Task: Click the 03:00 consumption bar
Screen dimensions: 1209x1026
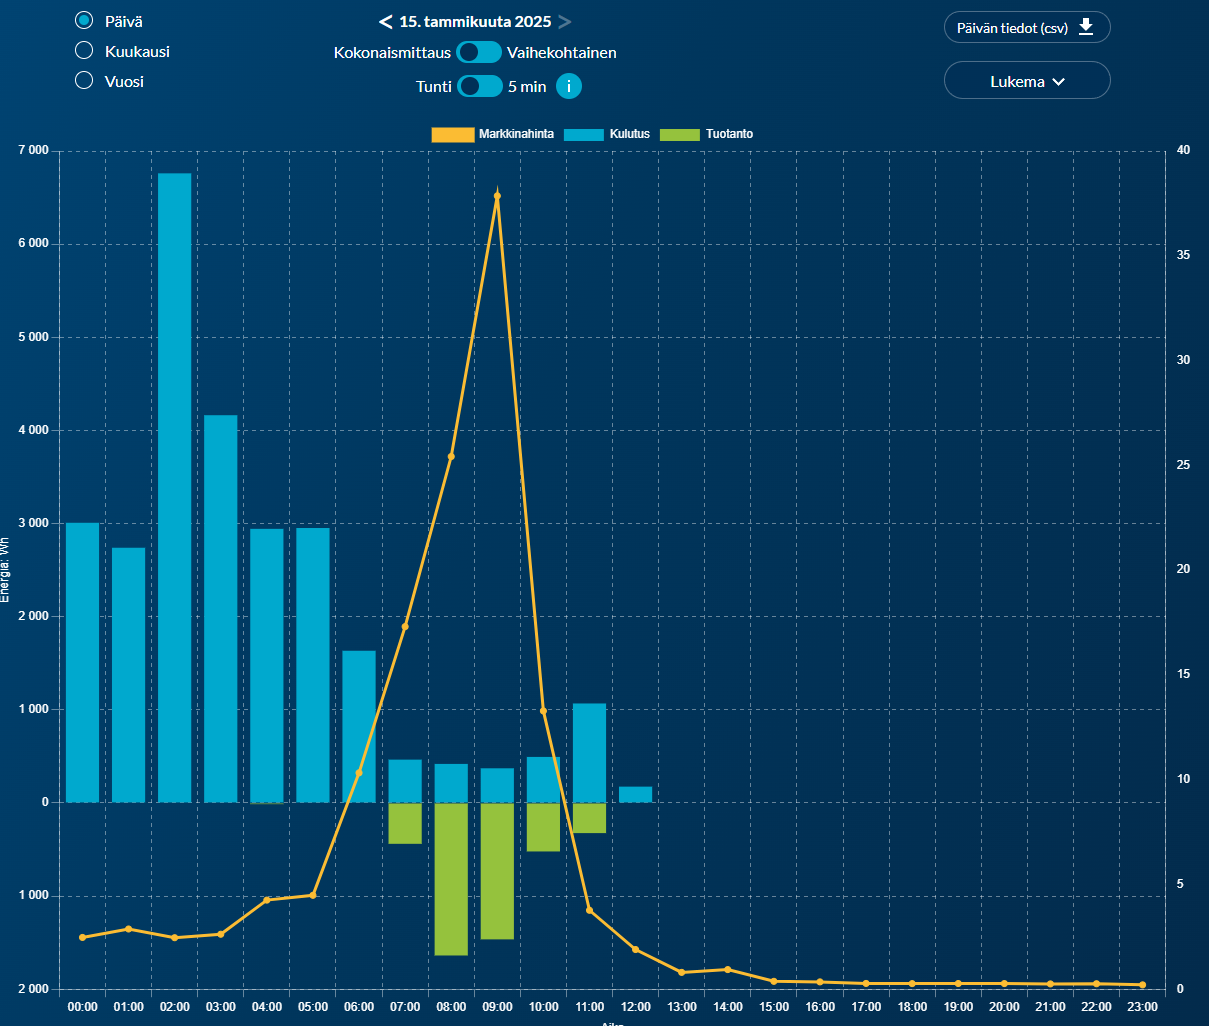Action: click(x=221, y=609)
